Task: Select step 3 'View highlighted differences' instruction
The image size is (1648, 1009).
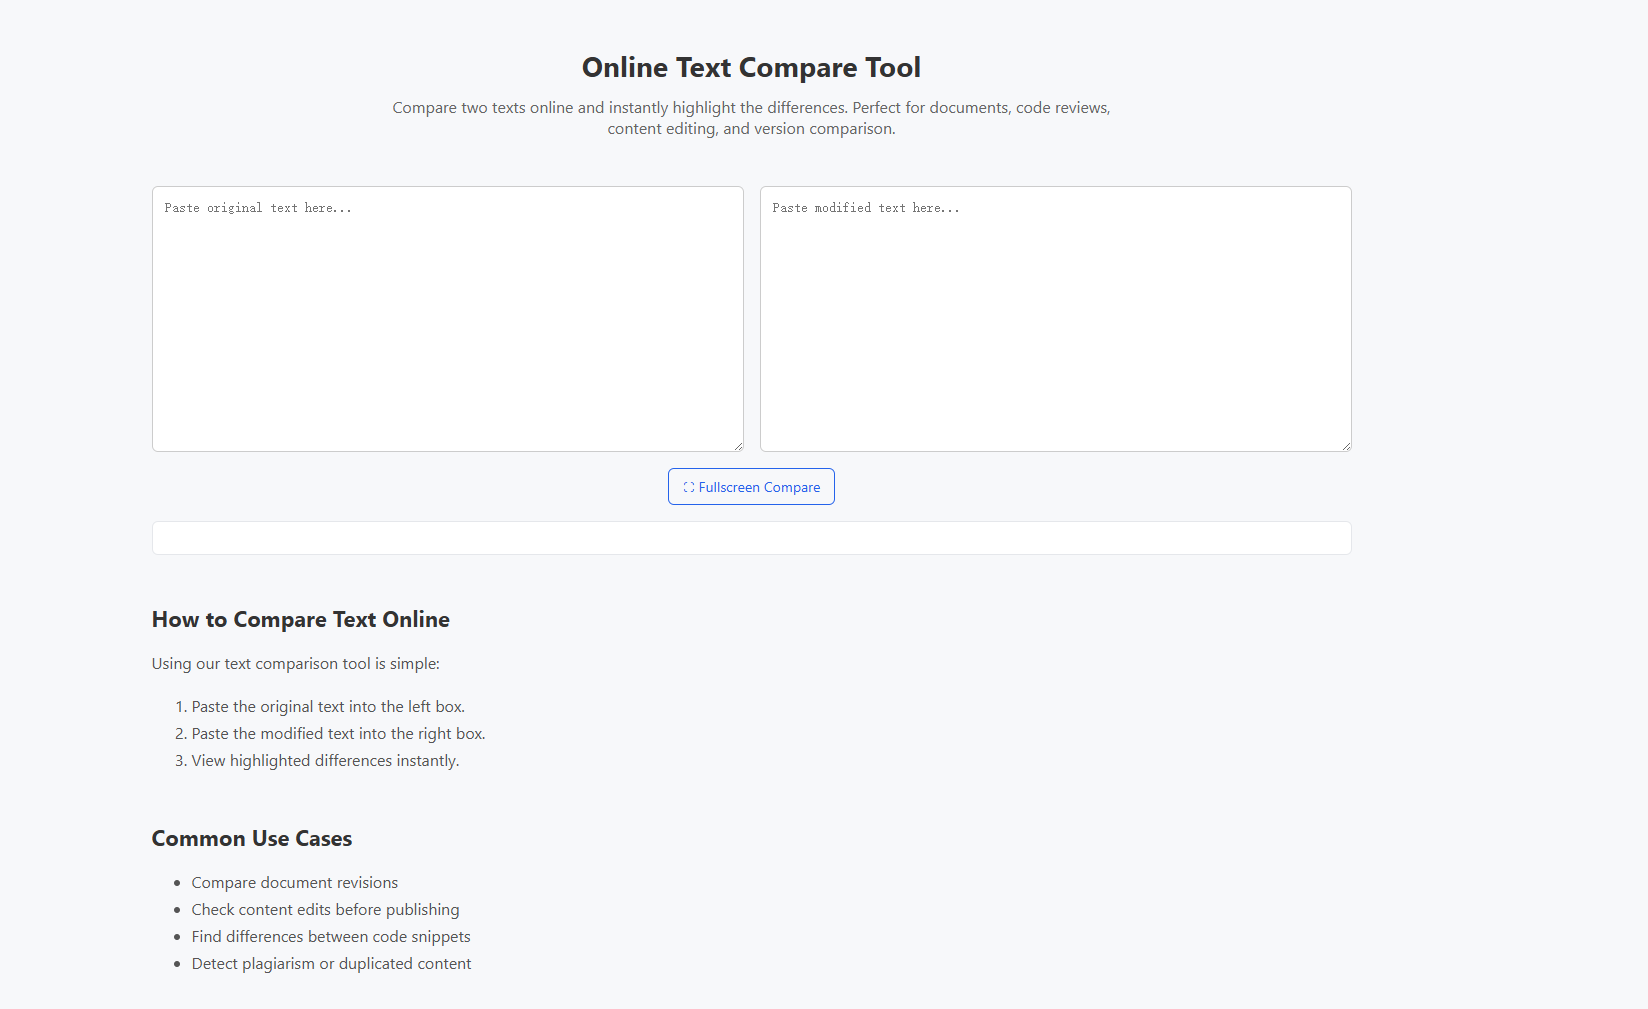Action: click(x=324, y=760)
